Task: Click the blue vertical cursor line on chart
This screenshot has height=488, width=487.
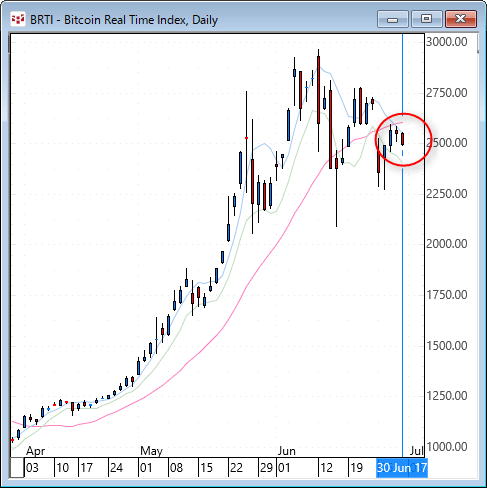Action: [403, 245]
